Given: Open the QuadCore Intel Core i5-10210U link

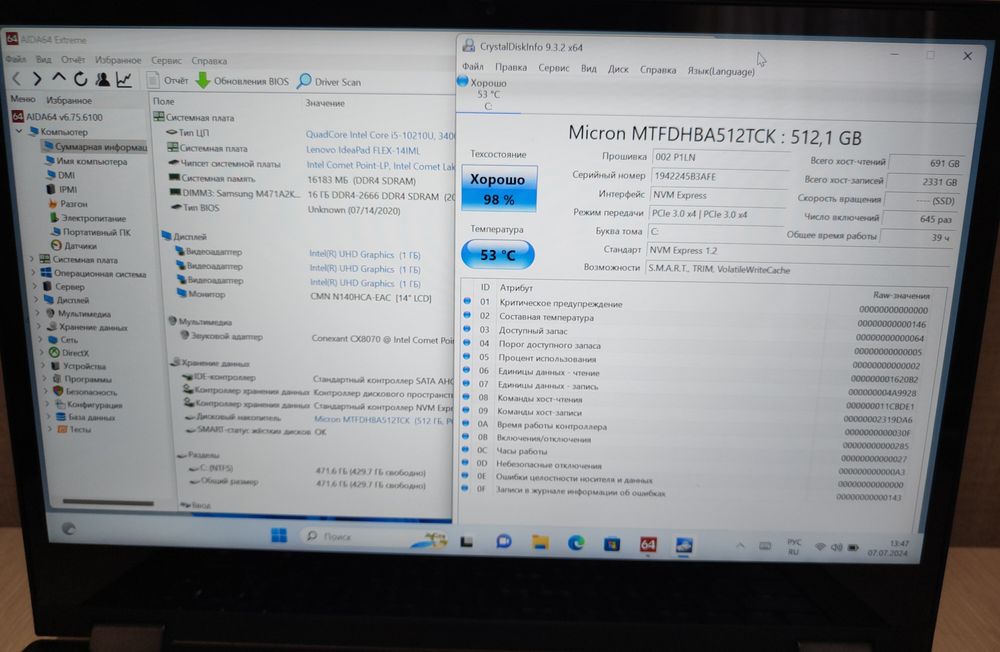Looking at the screenshot, I should click(x=380, y=135).
